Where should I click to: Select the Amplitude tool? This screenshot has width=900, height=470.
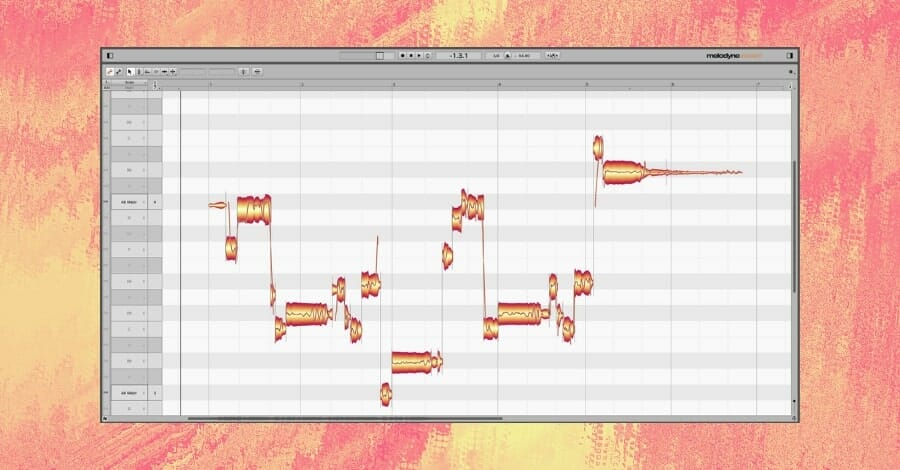pos(156,72)
